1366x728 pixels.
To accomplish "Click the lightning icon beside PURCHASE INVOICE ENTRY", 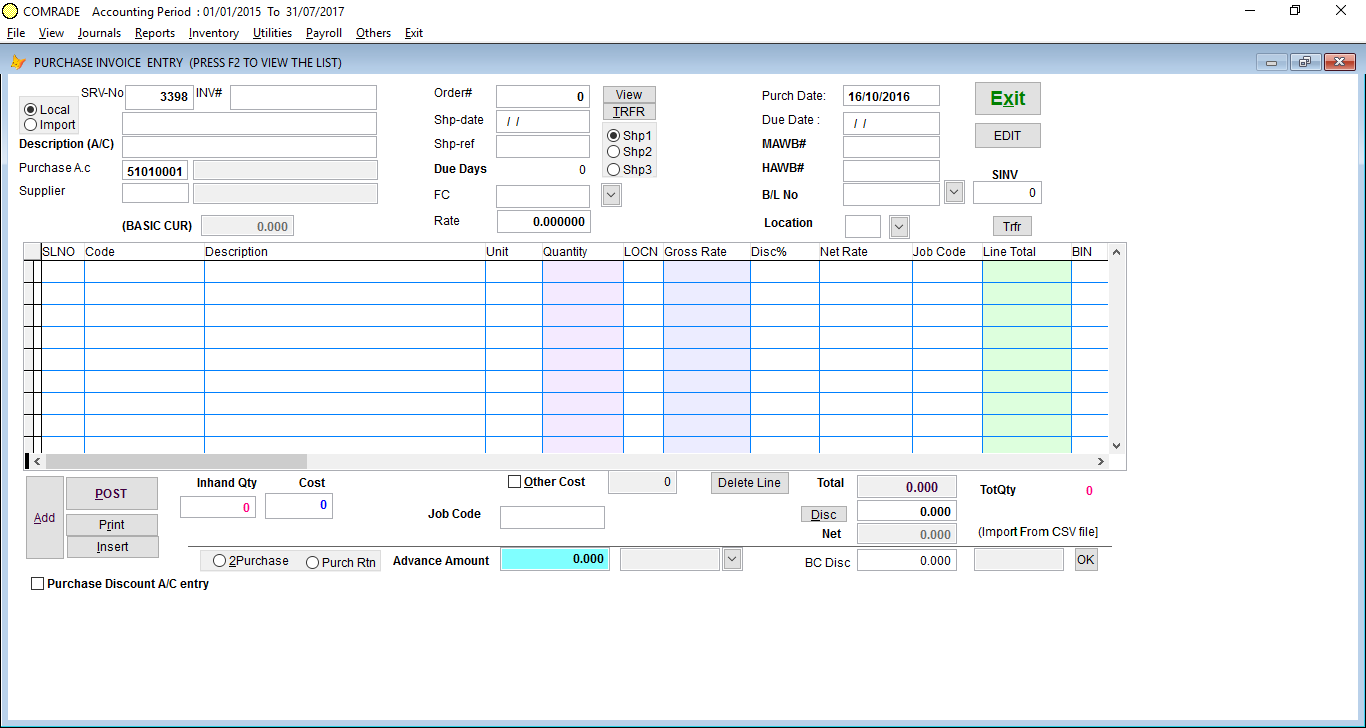I will tap(18, 62).
